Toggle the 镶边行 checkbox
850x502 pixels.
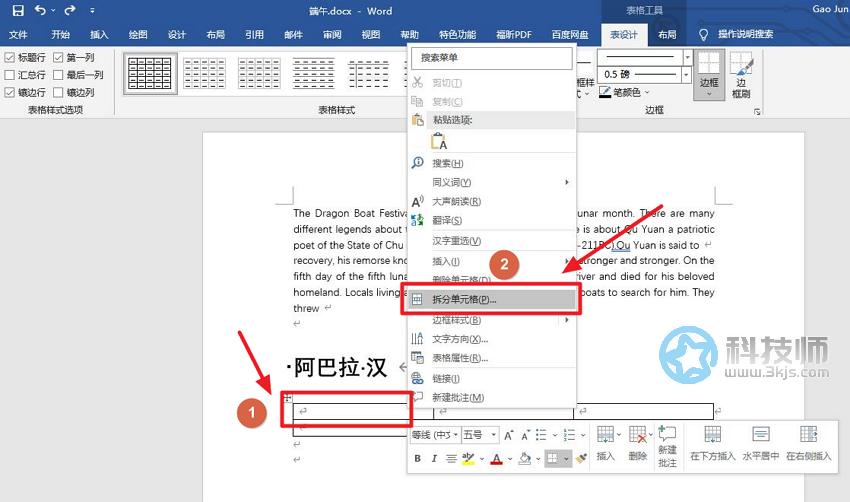pos(25,92)
